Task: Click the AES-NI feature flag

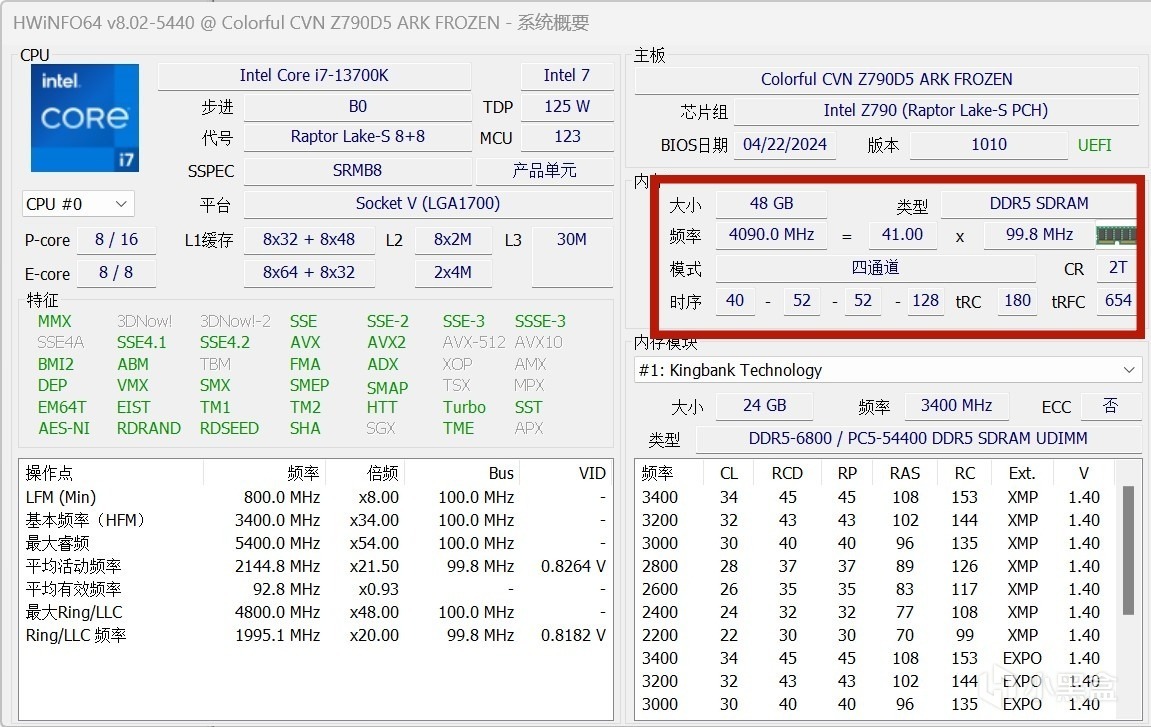Action: (64, 429)
